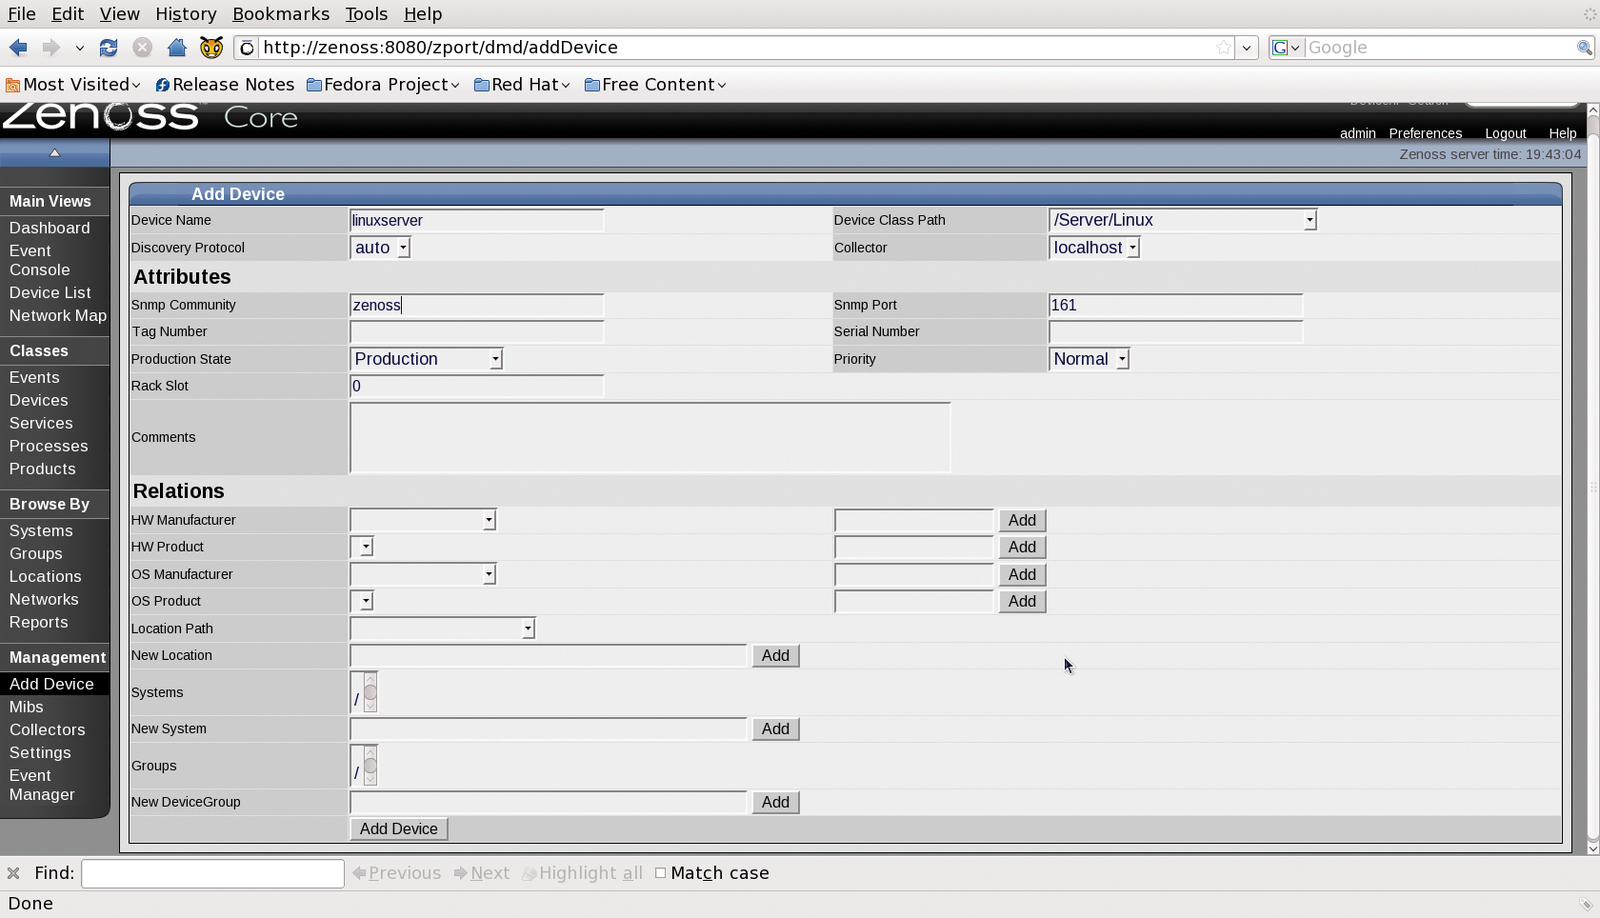Open the Fedora Project bookmarks folder
The image size is (1600, 918).
[383, 85]
